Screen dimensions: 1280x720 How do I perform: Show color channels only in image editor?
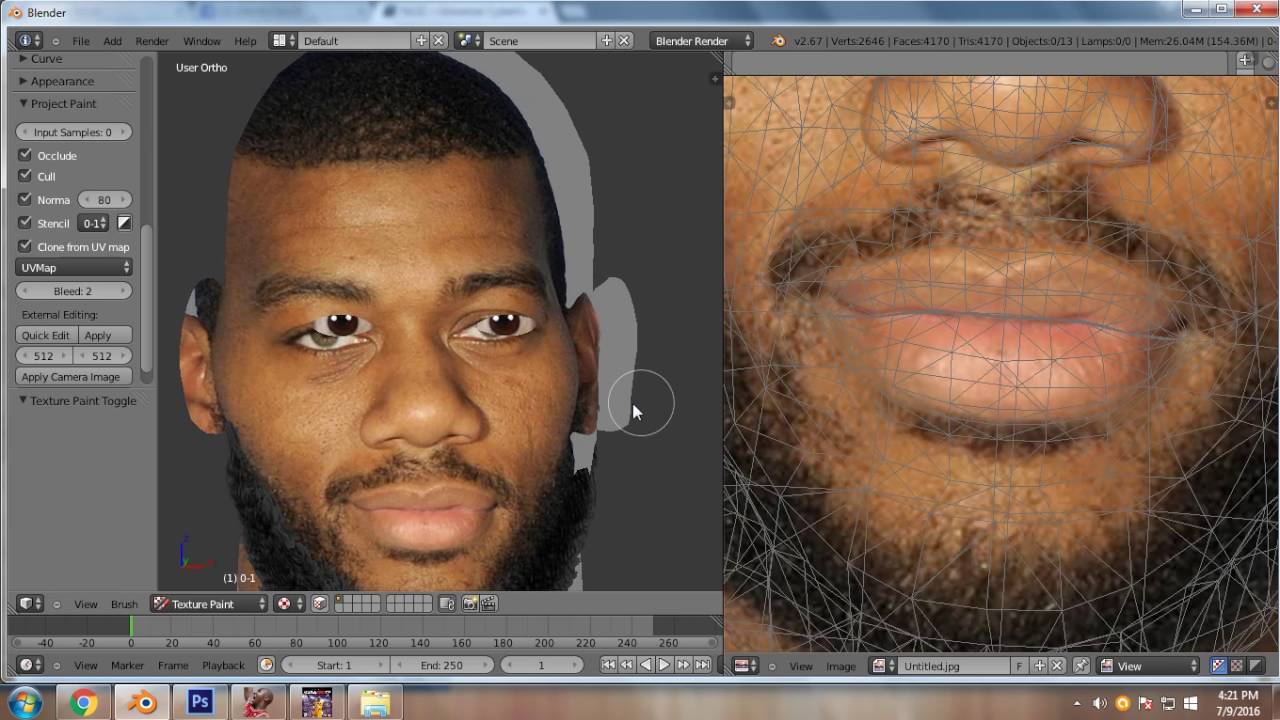pos(1237,666)
